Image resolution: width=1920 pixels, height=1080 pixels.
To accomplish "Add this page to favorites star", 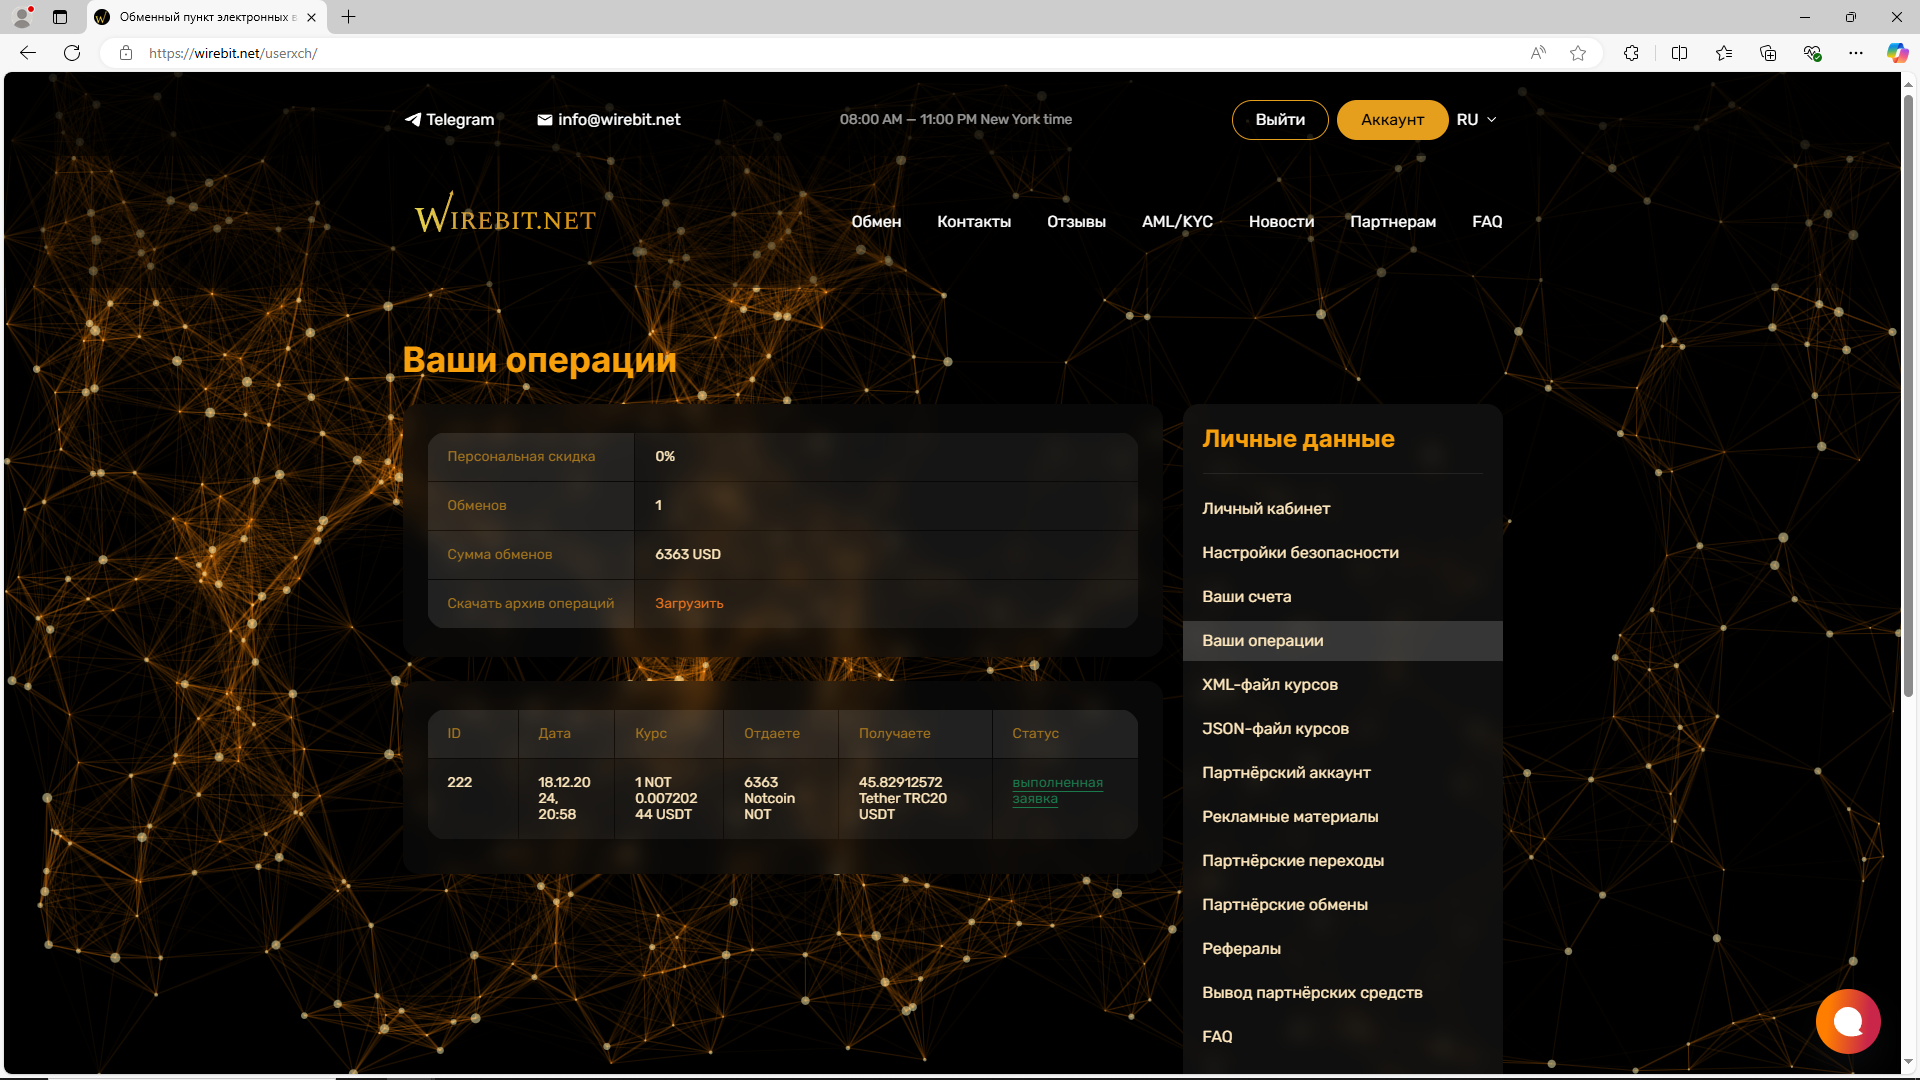I will pyautogui.click(x=1578, y=53).
